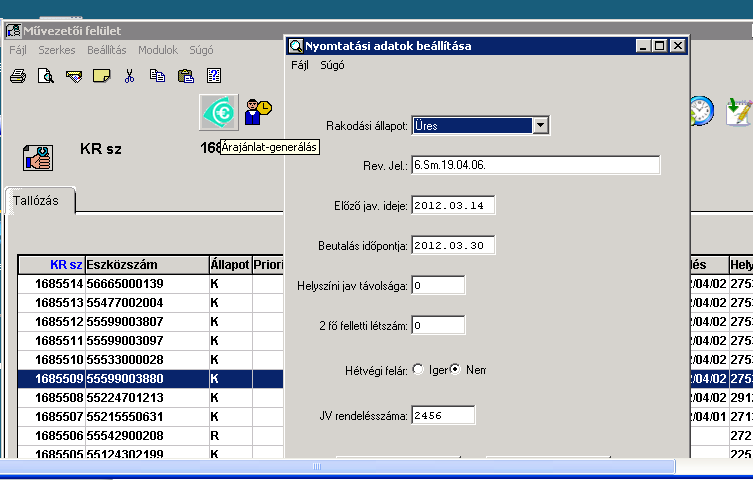Click Eszközszám cell 55477002004
This screenshot has height=480, width=753.
[x=147, y=303]
